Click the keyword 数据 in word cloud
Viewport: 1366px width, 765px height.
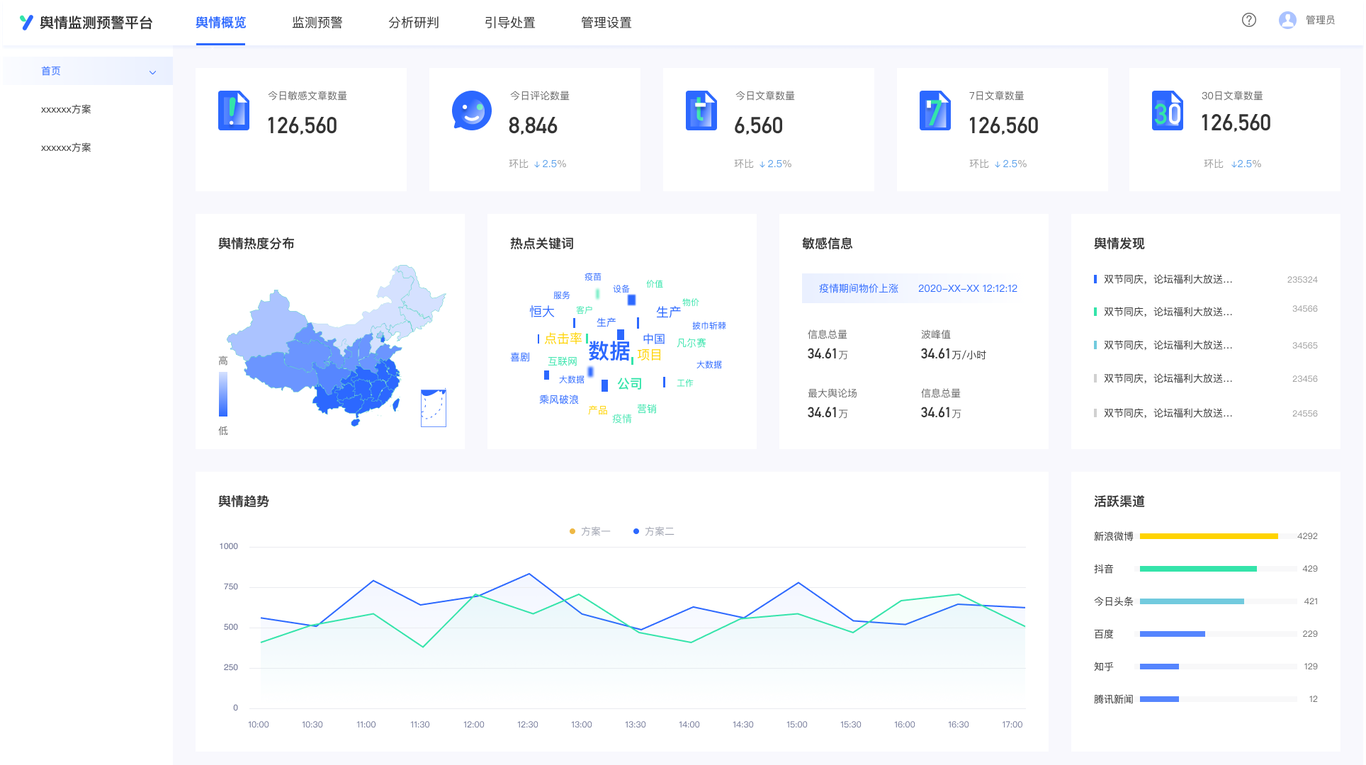[x=609, y=350]
